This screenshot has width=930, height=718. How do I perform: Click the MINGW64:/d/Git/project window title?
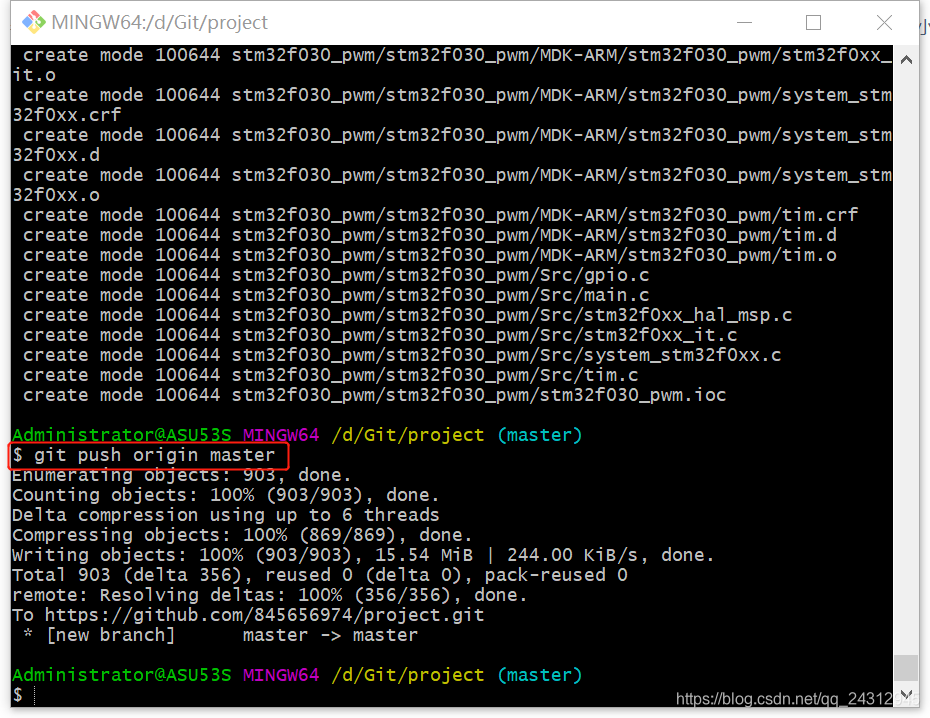pyautogui.click(x=160, y=23)
